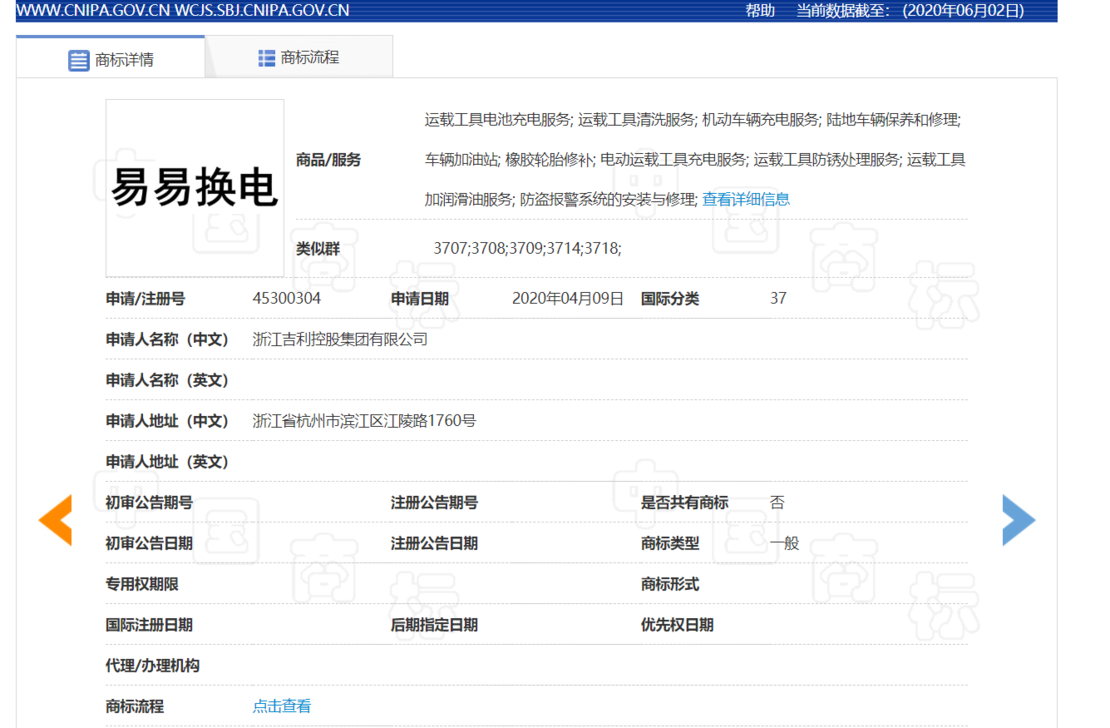Click the 点击查看 trademark flow link

[x=282, y=706]
